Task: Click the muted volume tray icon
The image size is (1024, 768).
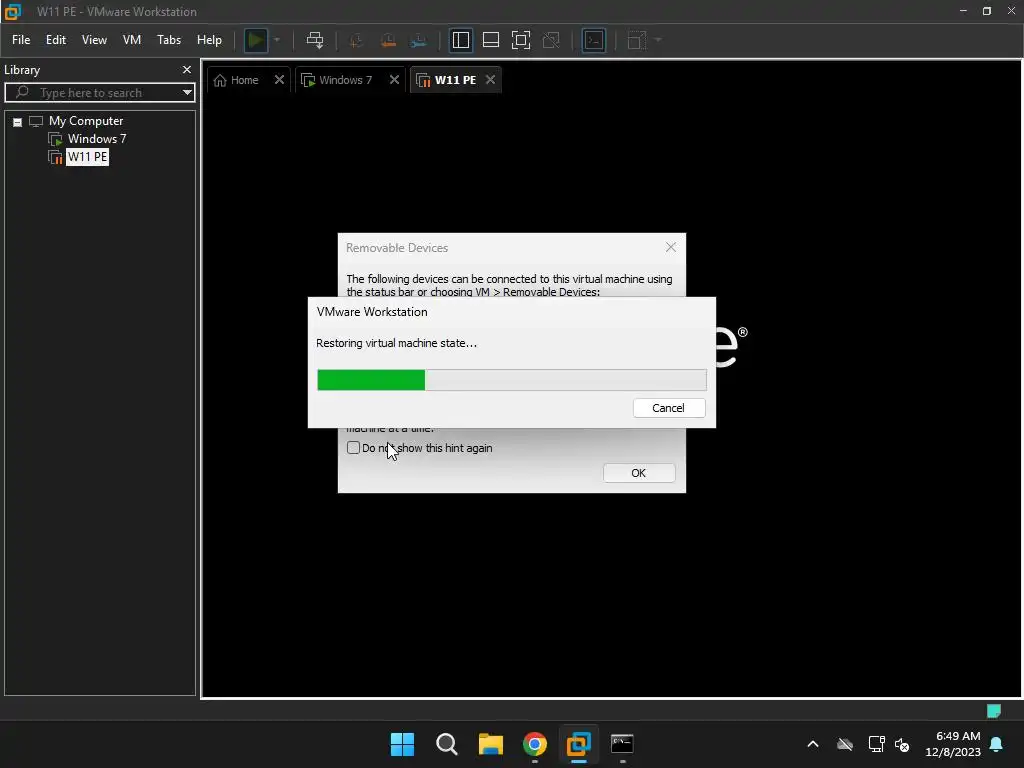Action: click(903, 744)
